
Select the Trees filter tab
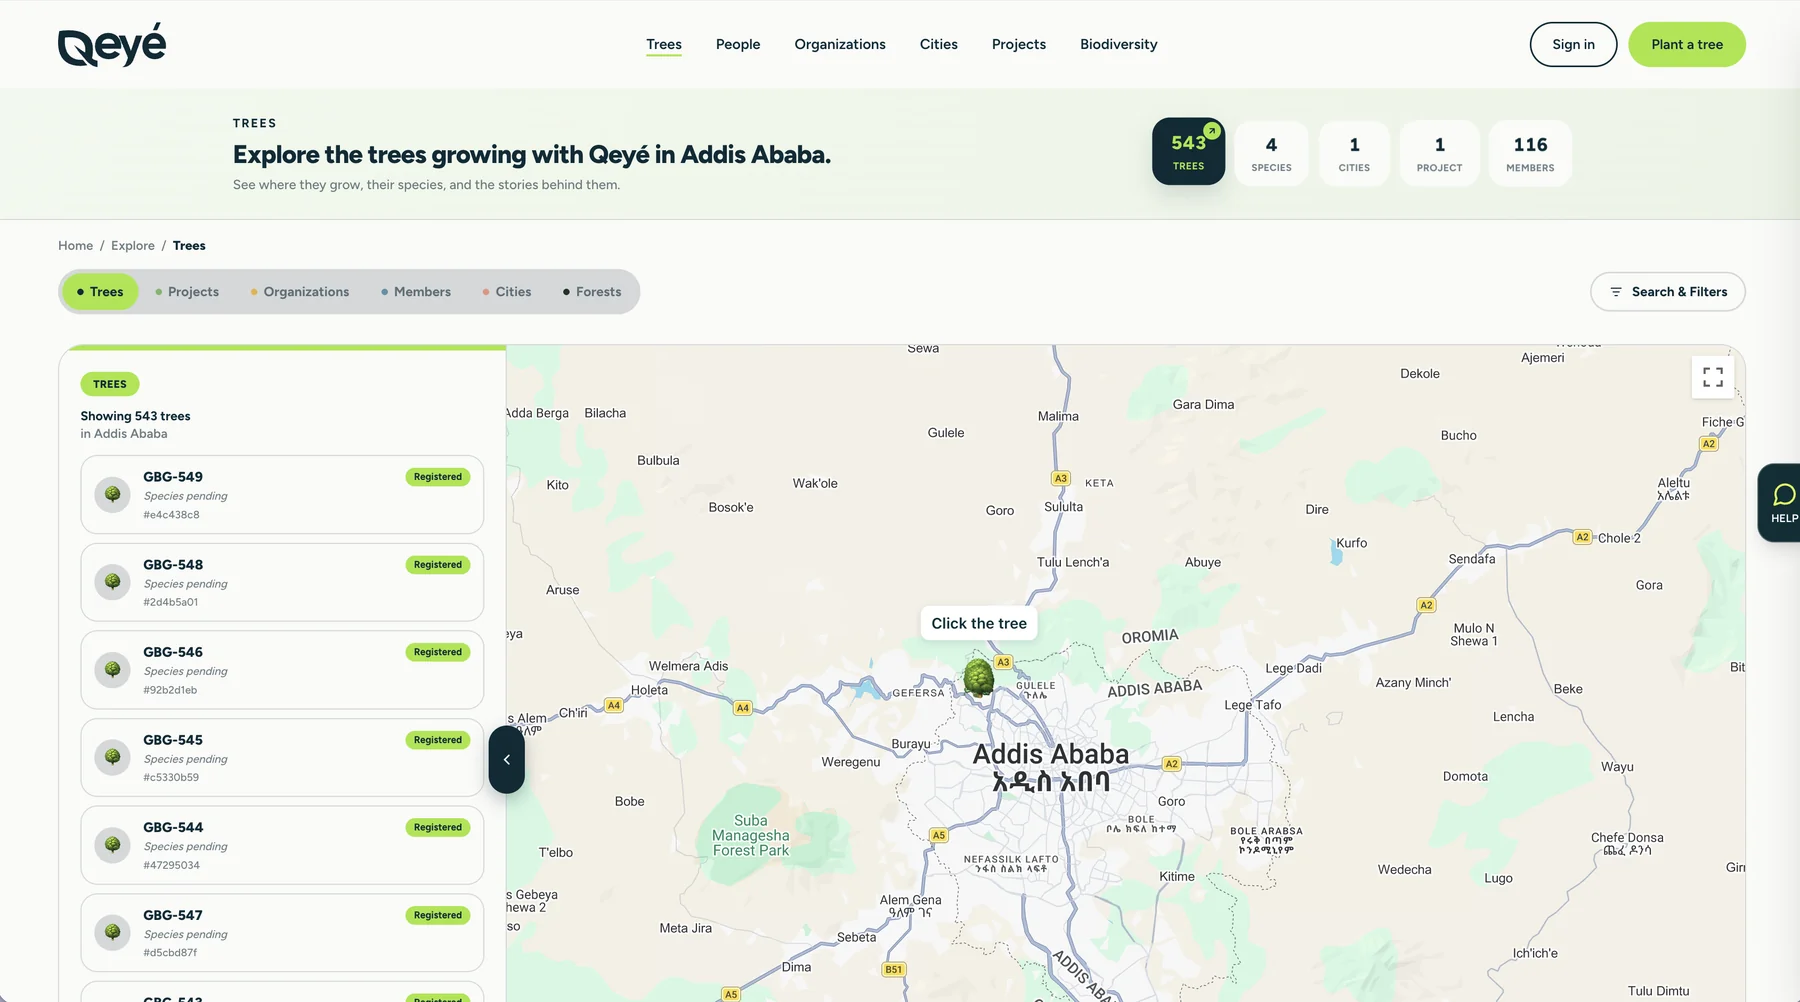click(100, 292)
